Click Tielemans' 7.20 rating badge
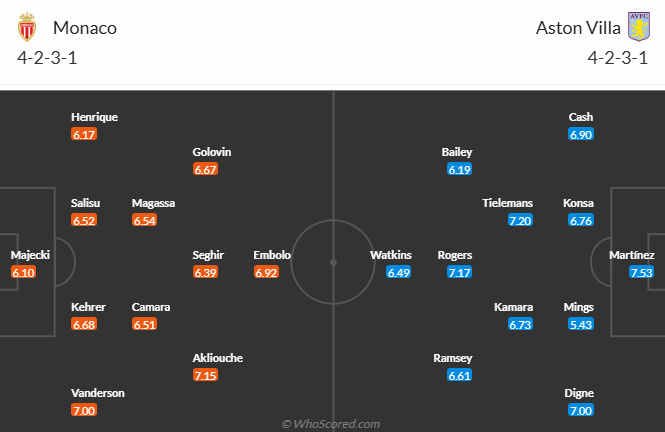Screen dimensions: 665x432 [520, 220]
